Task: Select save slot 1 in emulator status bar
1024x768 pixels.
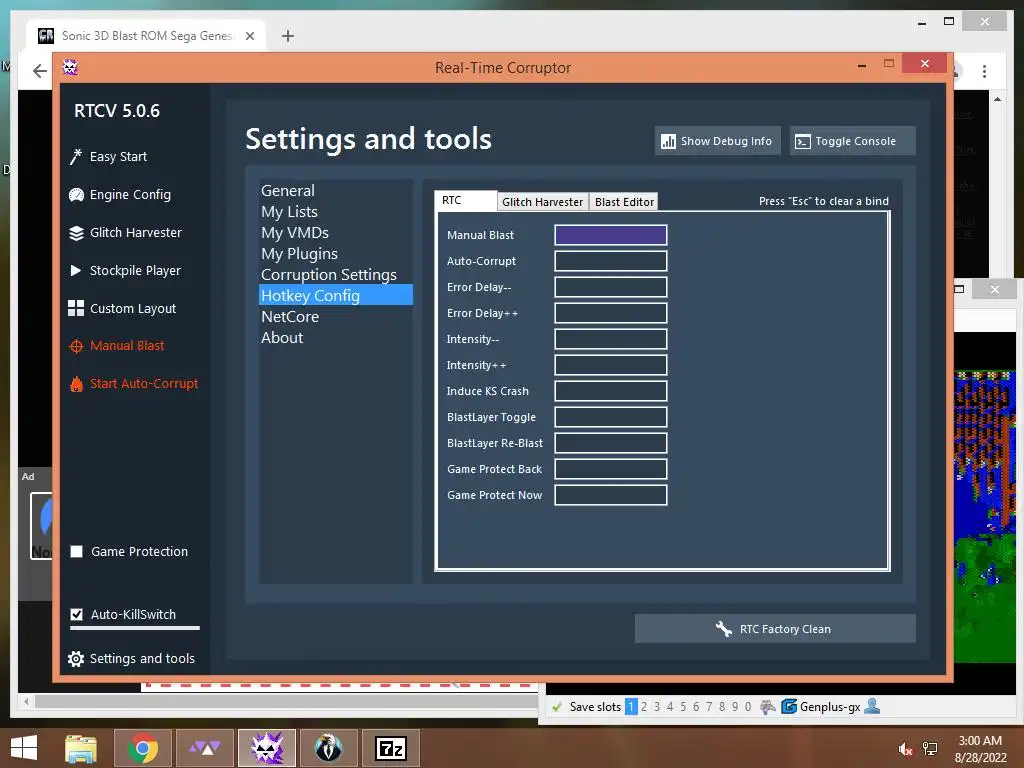Action: pos(631,707)
